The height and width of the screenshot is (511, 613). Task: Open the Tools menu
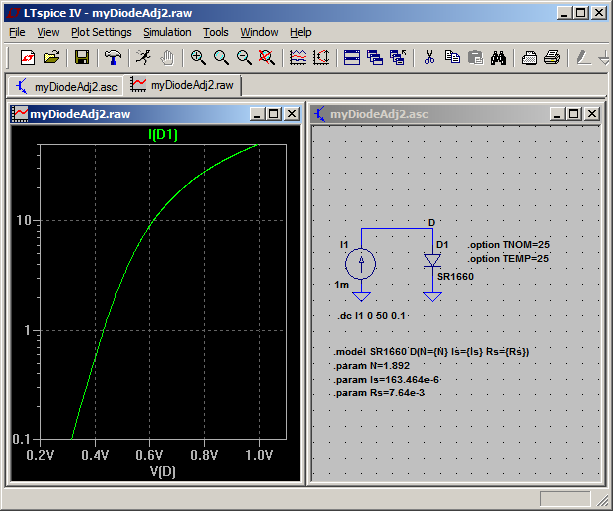(x=216, y=32)
